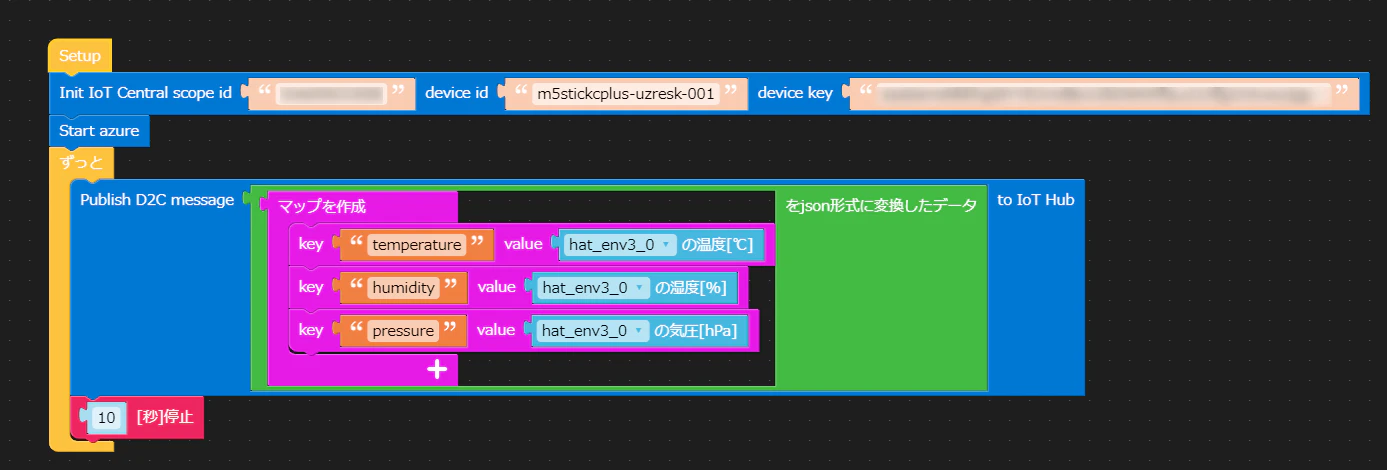Open the hat_env3_0 dropdown in the pressure row
Image resolution: width=1387 pixels, height=470 pixels.
[x=593, y=330]
